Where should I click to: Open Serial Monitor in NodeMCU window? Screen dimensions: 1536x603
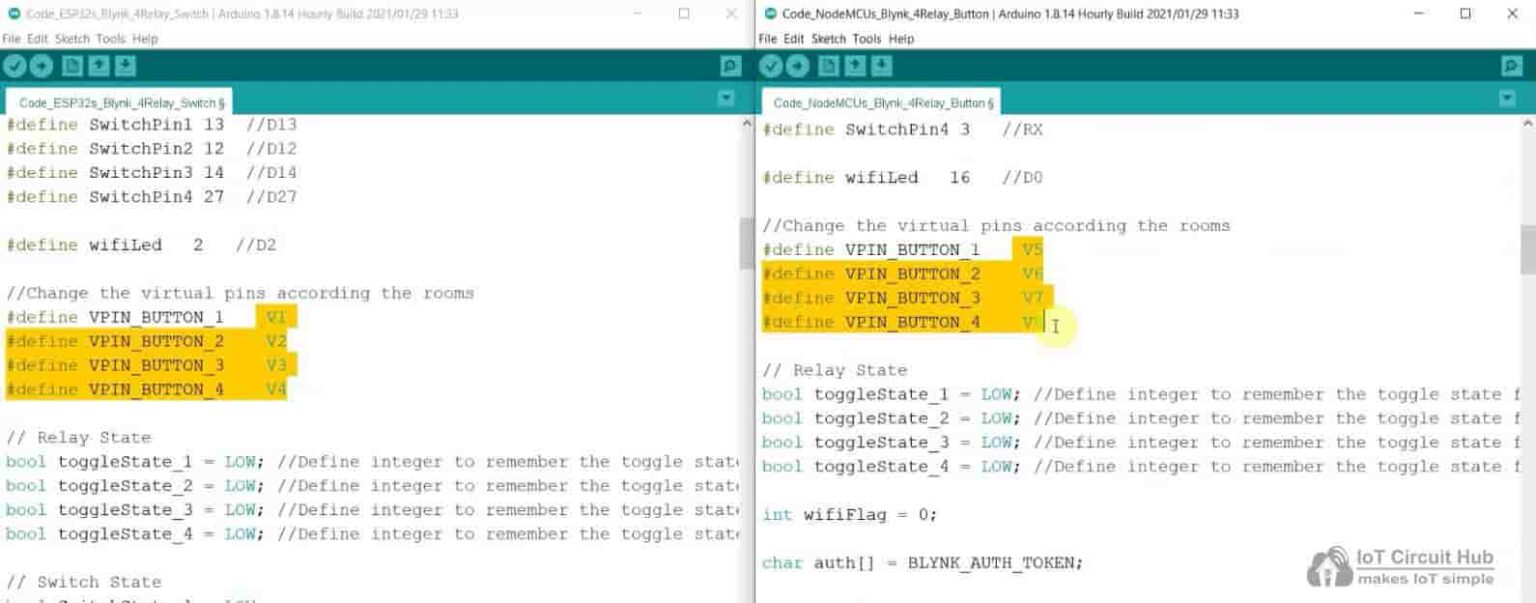[x=1512, y=66]
